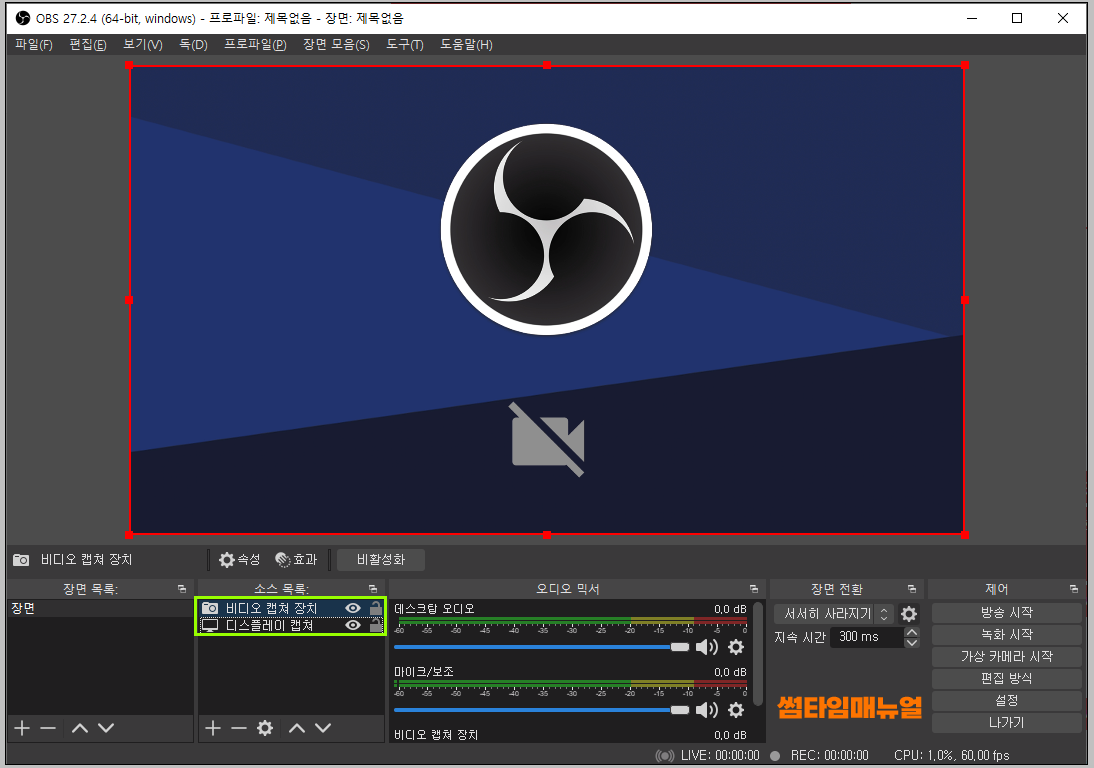Image resolution: width=1094 pixels, height=768 pixels.
Task: Open the 보기(V) menu
Action: click(x=143, y=45)
